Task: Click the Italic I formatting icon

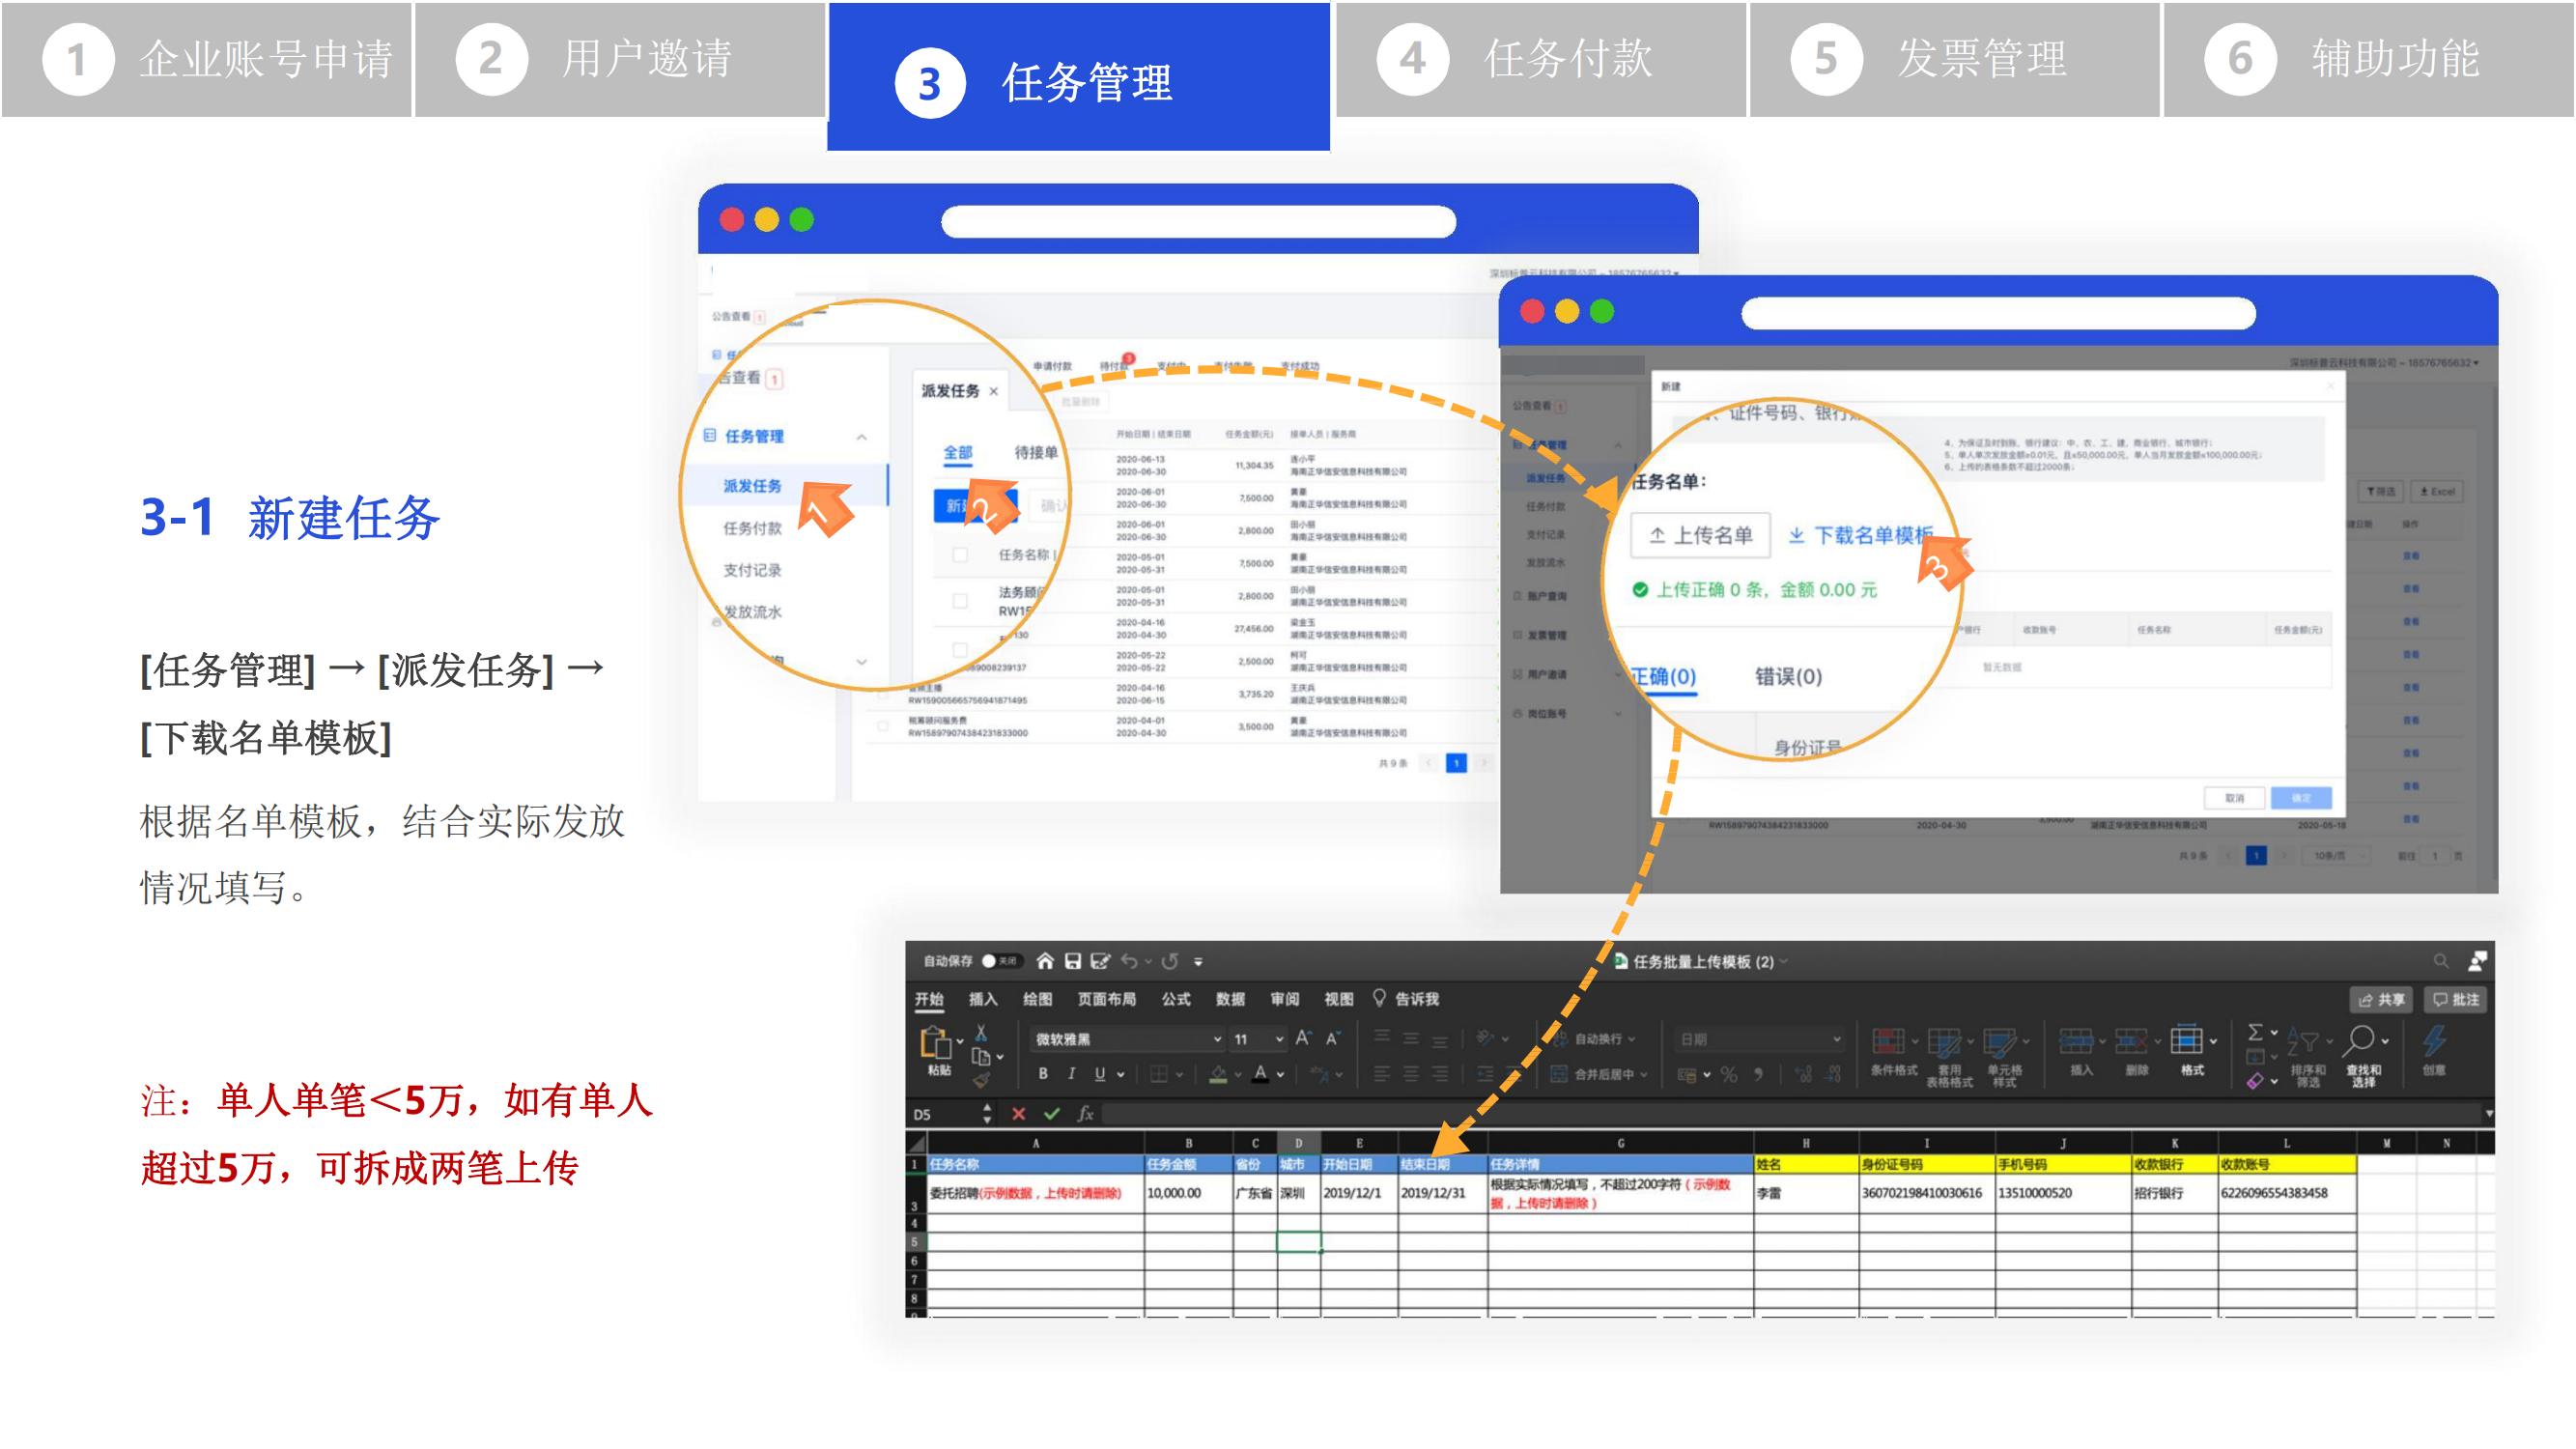Action: click(x=1071, y=1073)
